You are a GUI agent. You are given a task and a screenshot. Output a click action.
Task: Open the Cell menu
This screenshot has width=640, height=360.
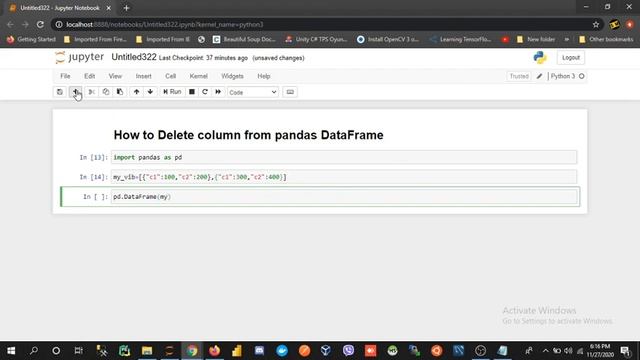(x=170, y=76)
